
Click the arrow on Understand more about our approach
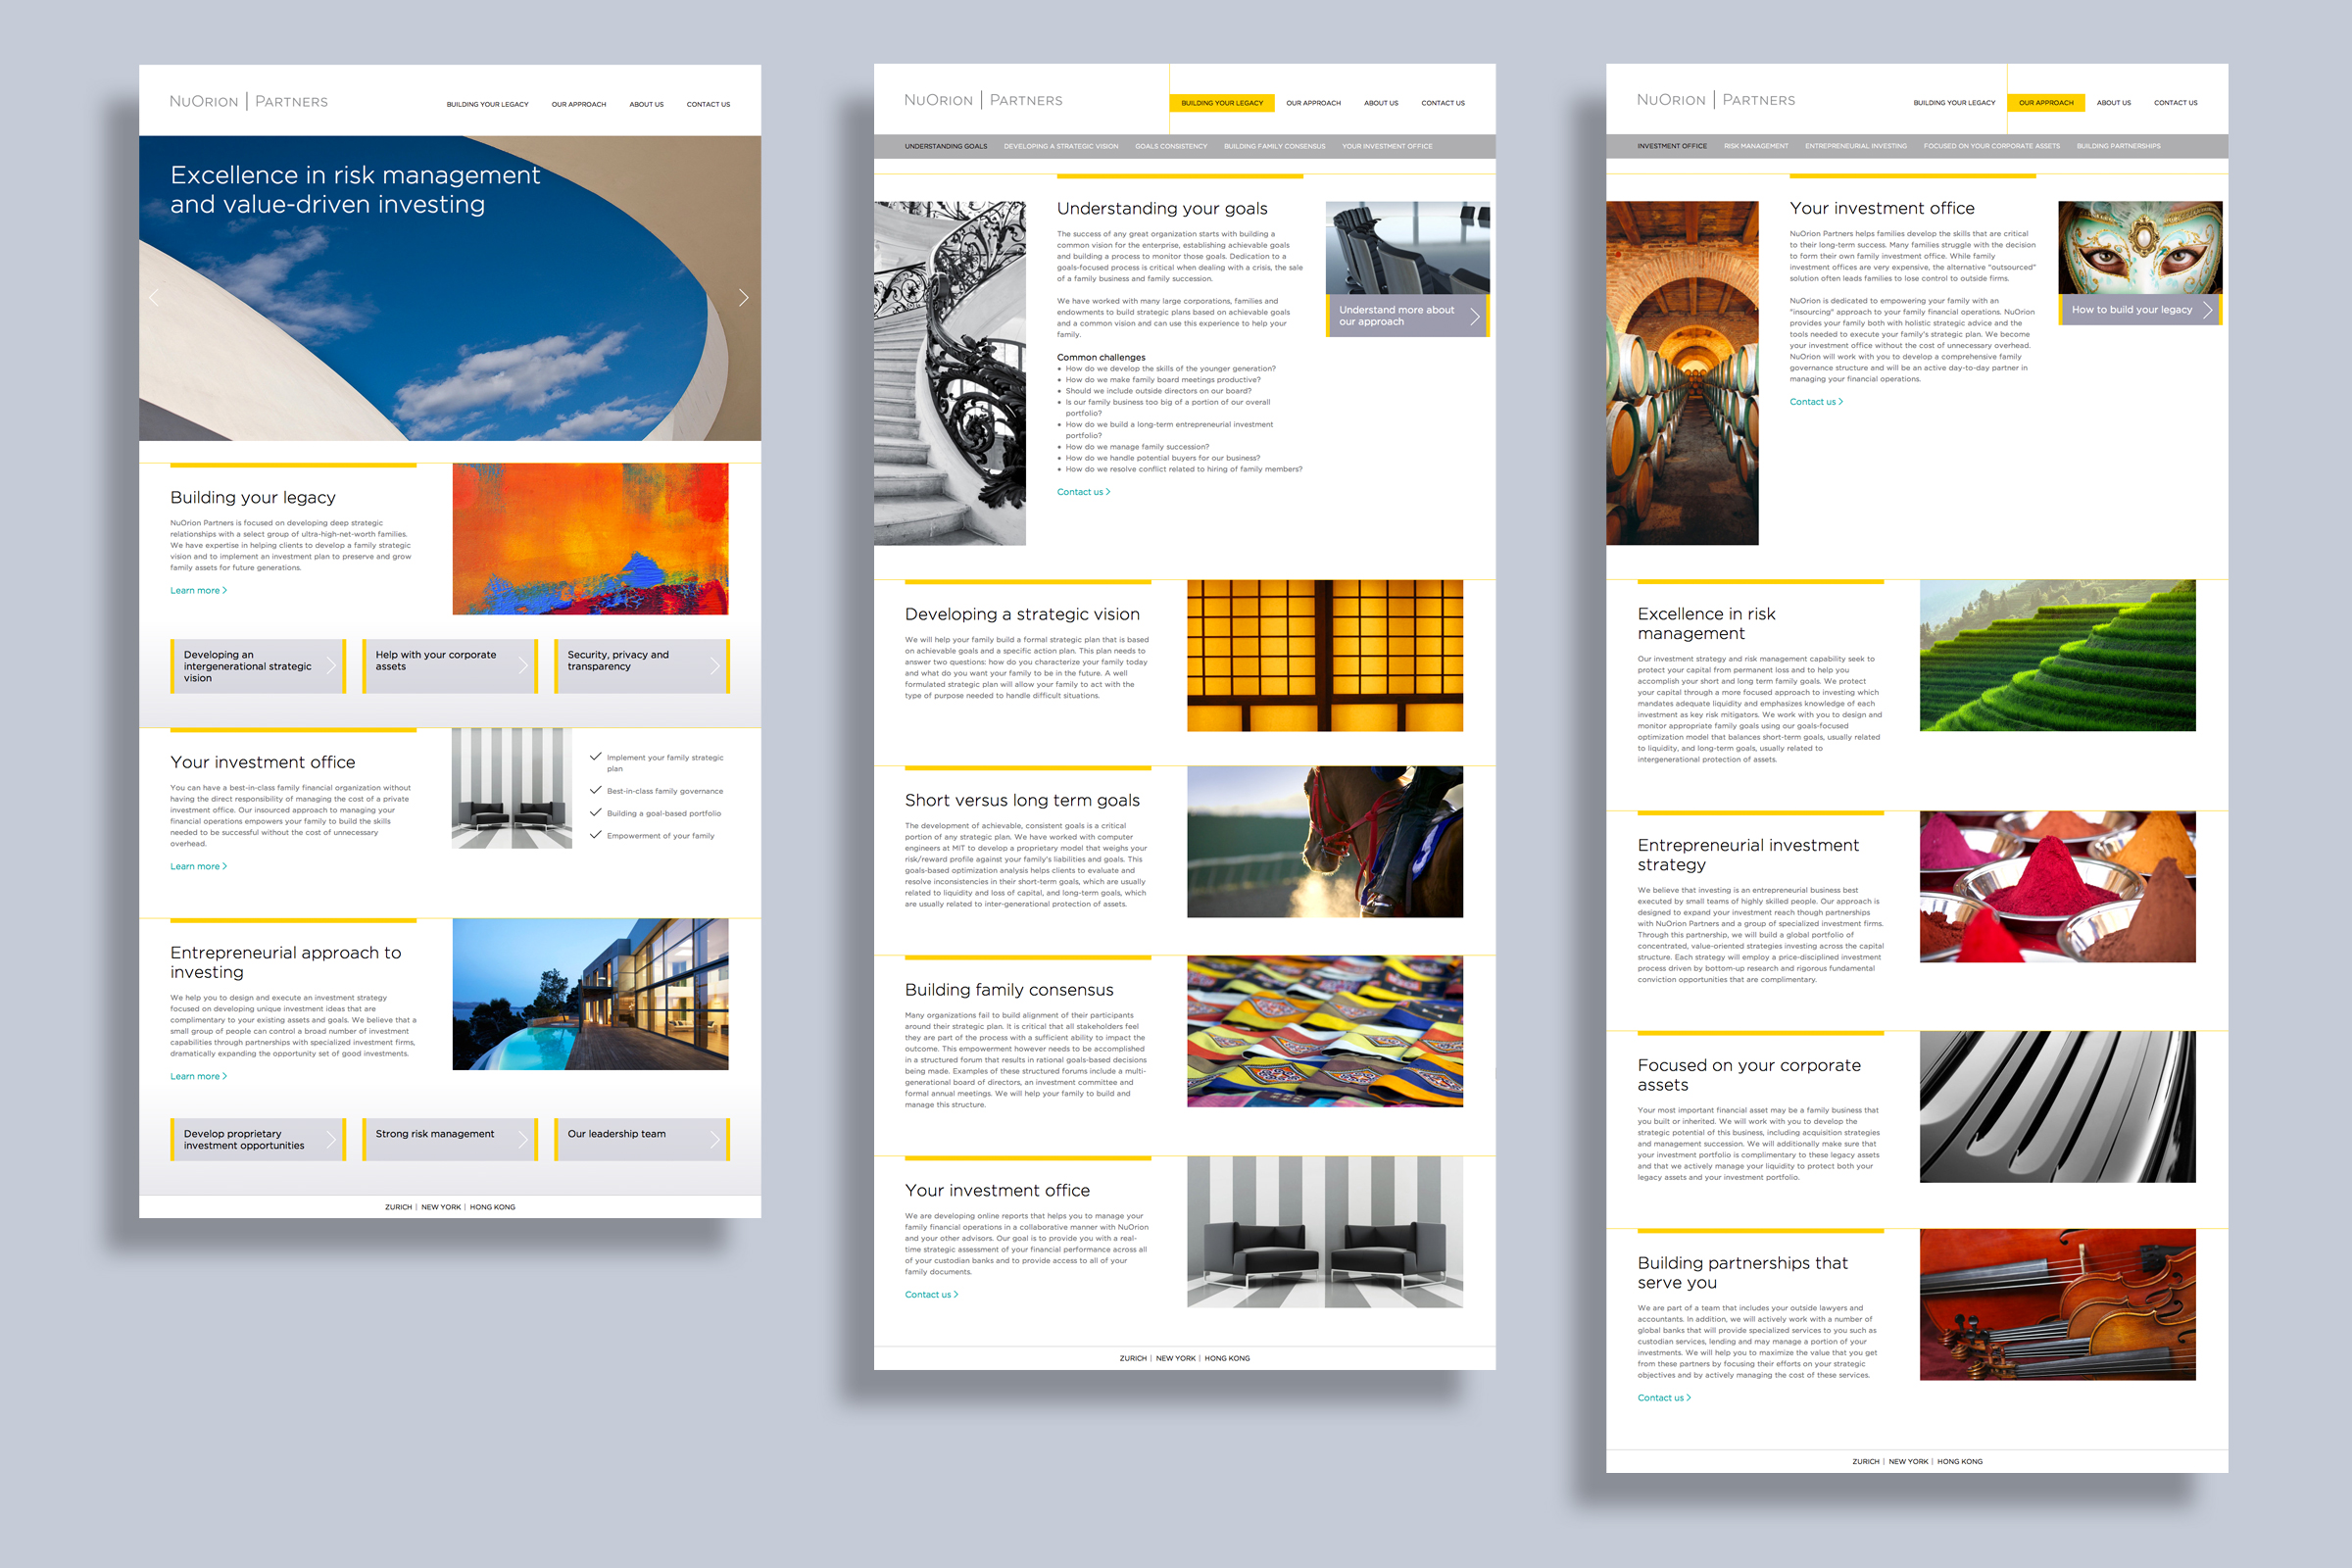pos(1474,316)
